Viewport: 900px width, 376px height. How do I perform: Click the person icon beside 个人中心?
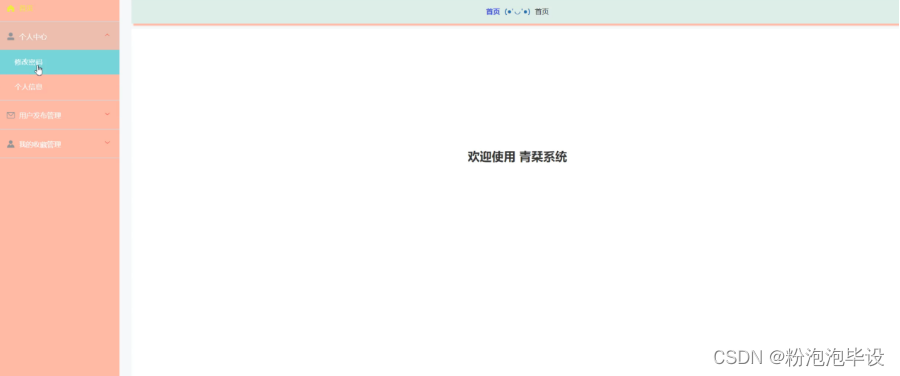[10, 36]
